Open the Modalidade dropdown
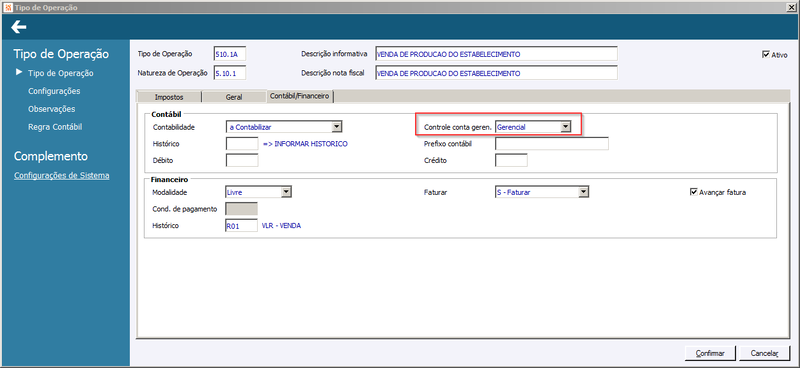The height and width of the screenshot is (368, 800). pos(286,192)
